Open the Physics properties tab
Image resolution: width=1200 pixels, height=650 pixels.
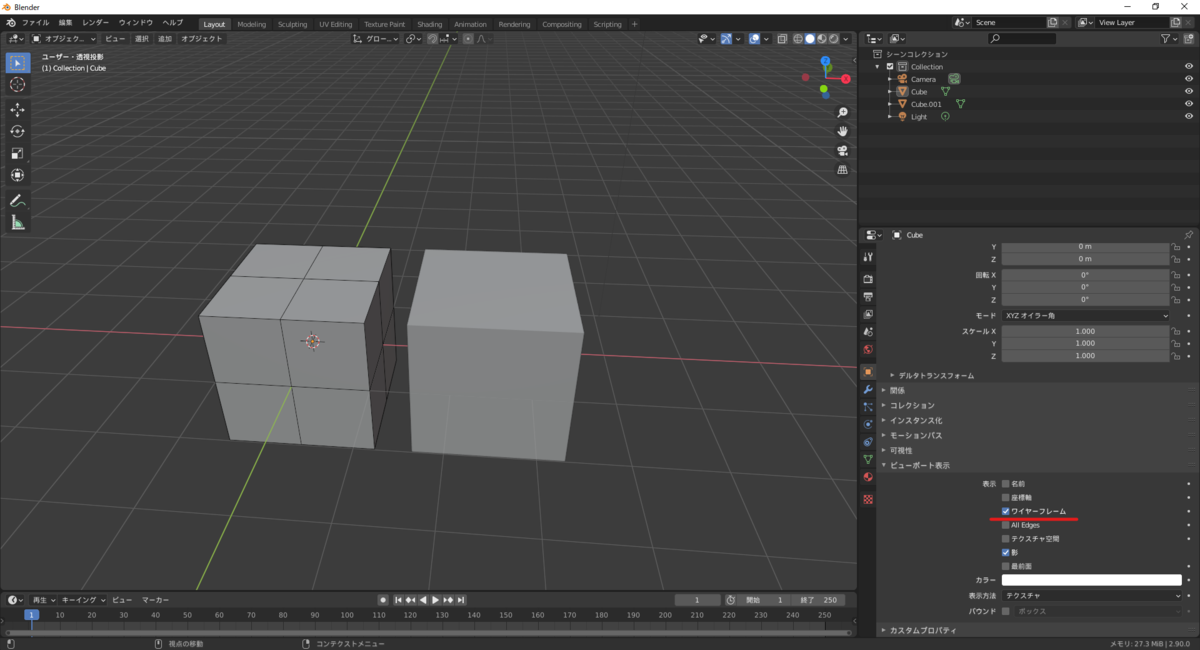pyautogui.click(x=868, y=424)
